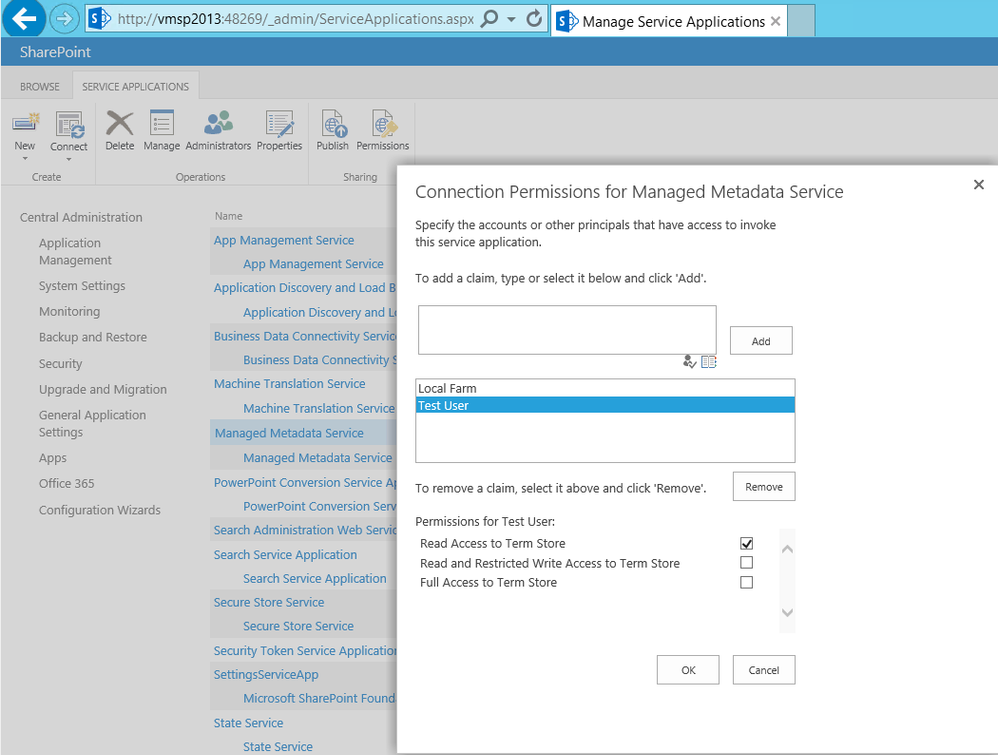Check Full Access to Term Store

pos(747,582)
